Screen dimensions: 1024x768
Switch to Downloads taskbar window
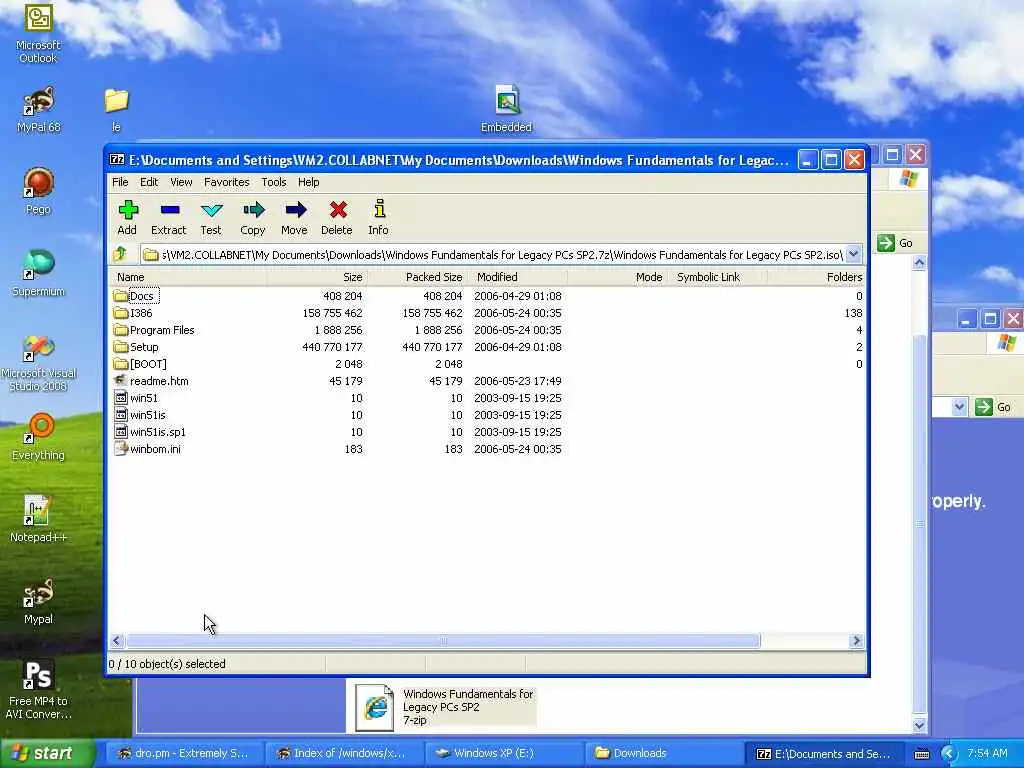[665, 753]
